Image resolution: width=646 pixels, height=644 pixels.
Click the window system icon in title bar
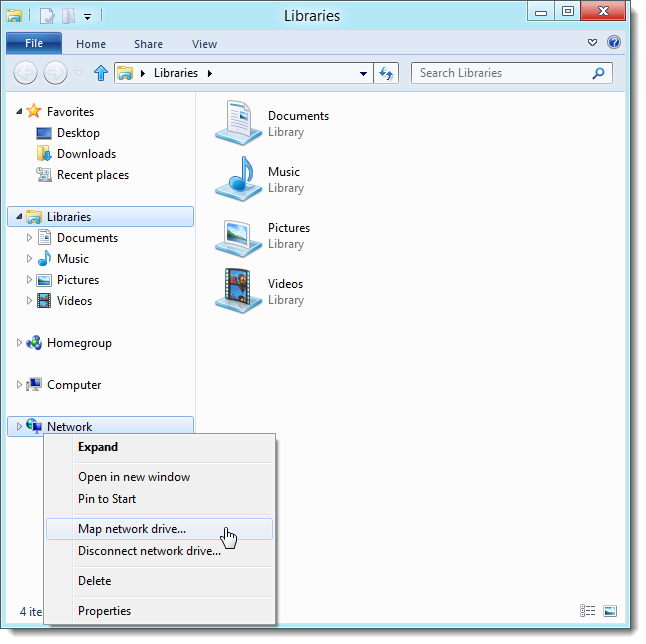[14, 16]
